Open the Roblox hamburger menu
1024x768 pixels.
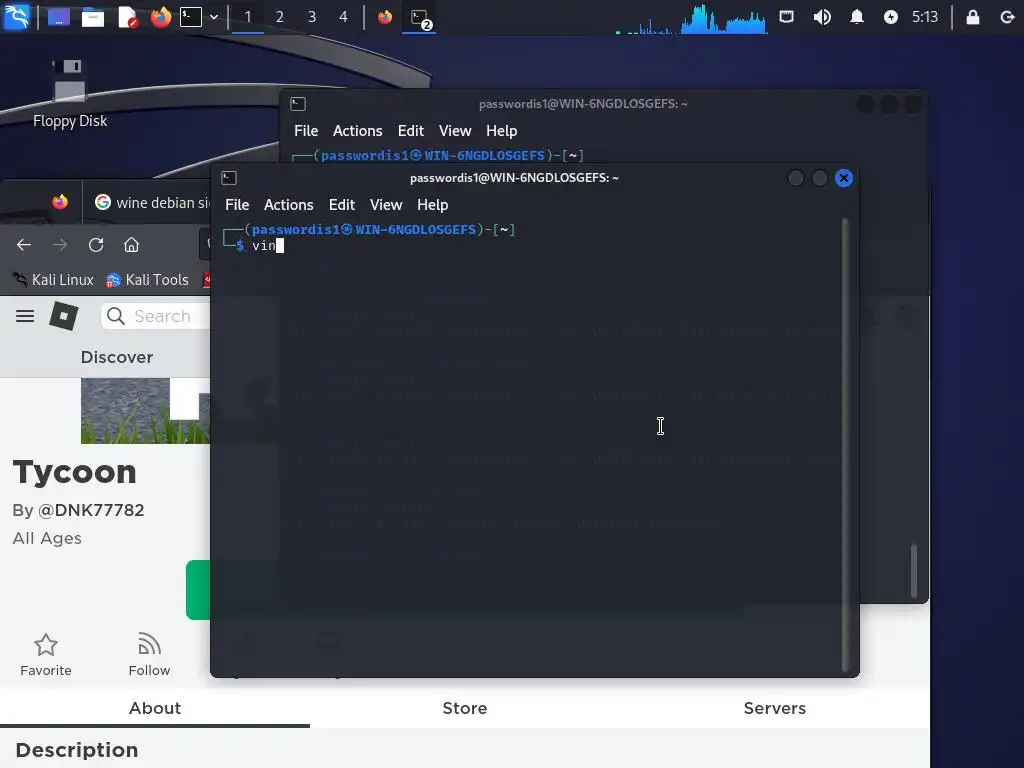pos(25,317)
